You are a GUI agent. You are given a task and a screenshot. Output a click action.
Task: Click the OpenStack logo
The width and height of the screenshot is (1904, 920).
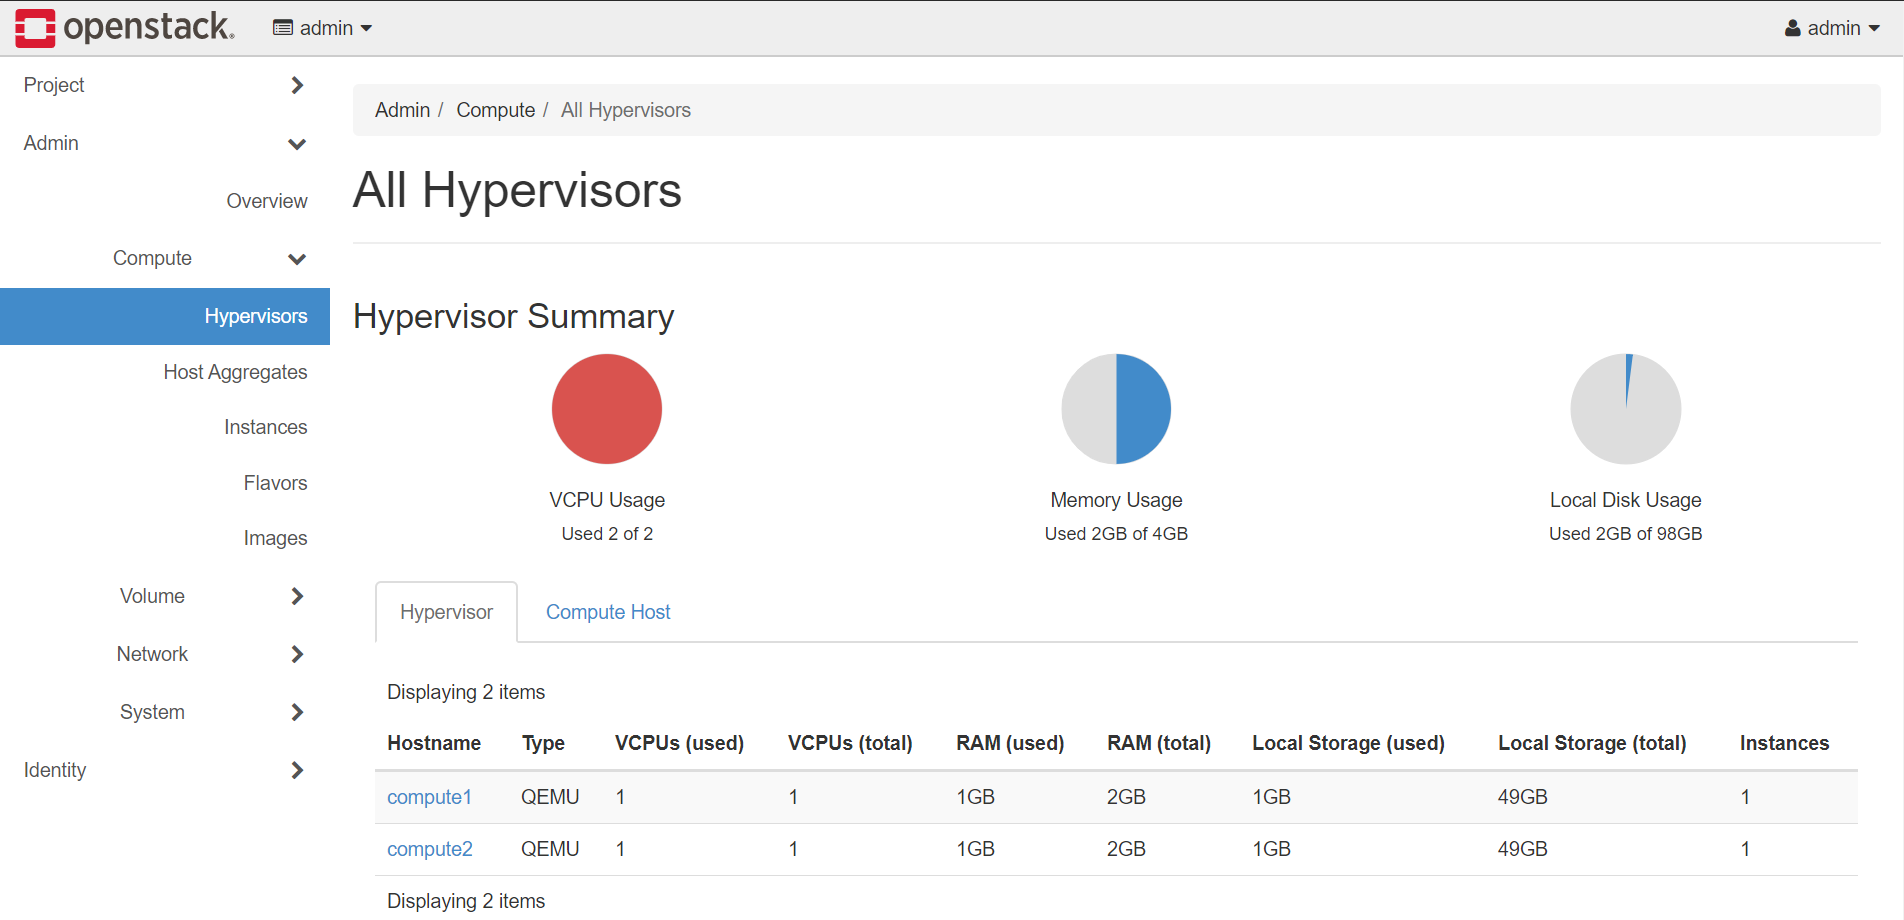[125, 27]
